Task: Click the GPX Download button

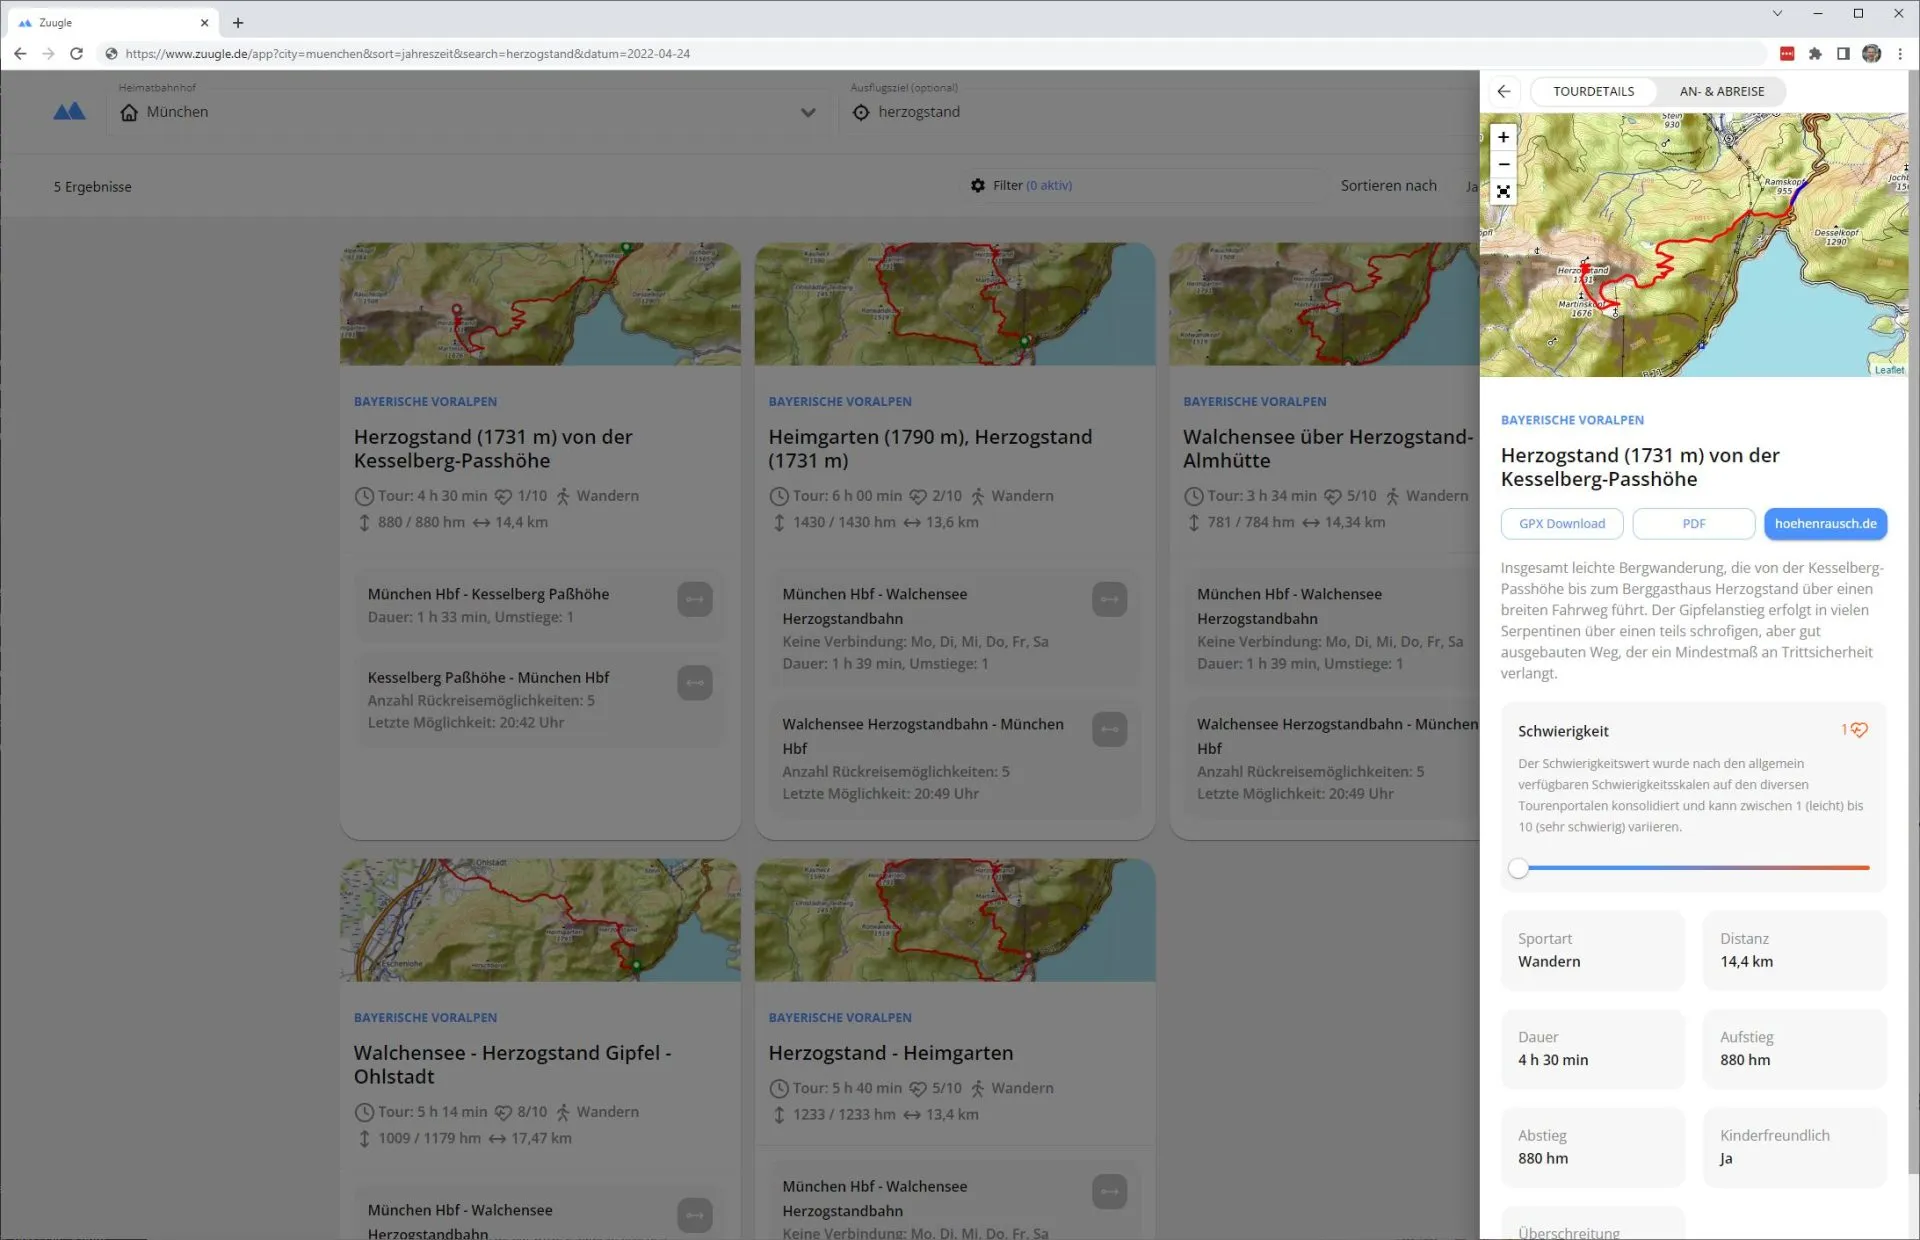Action: pos(1561,523)
